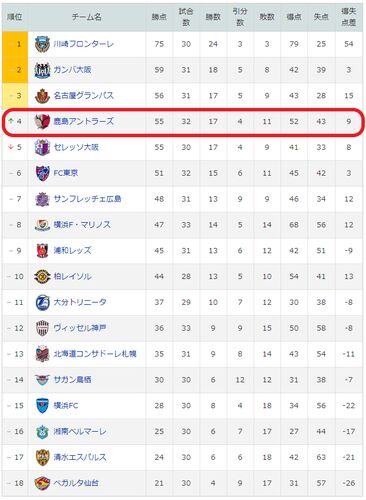Open the サンフレッチェ広島 team link
Viewport: 366px width, 500px height.
coord(87,199)
